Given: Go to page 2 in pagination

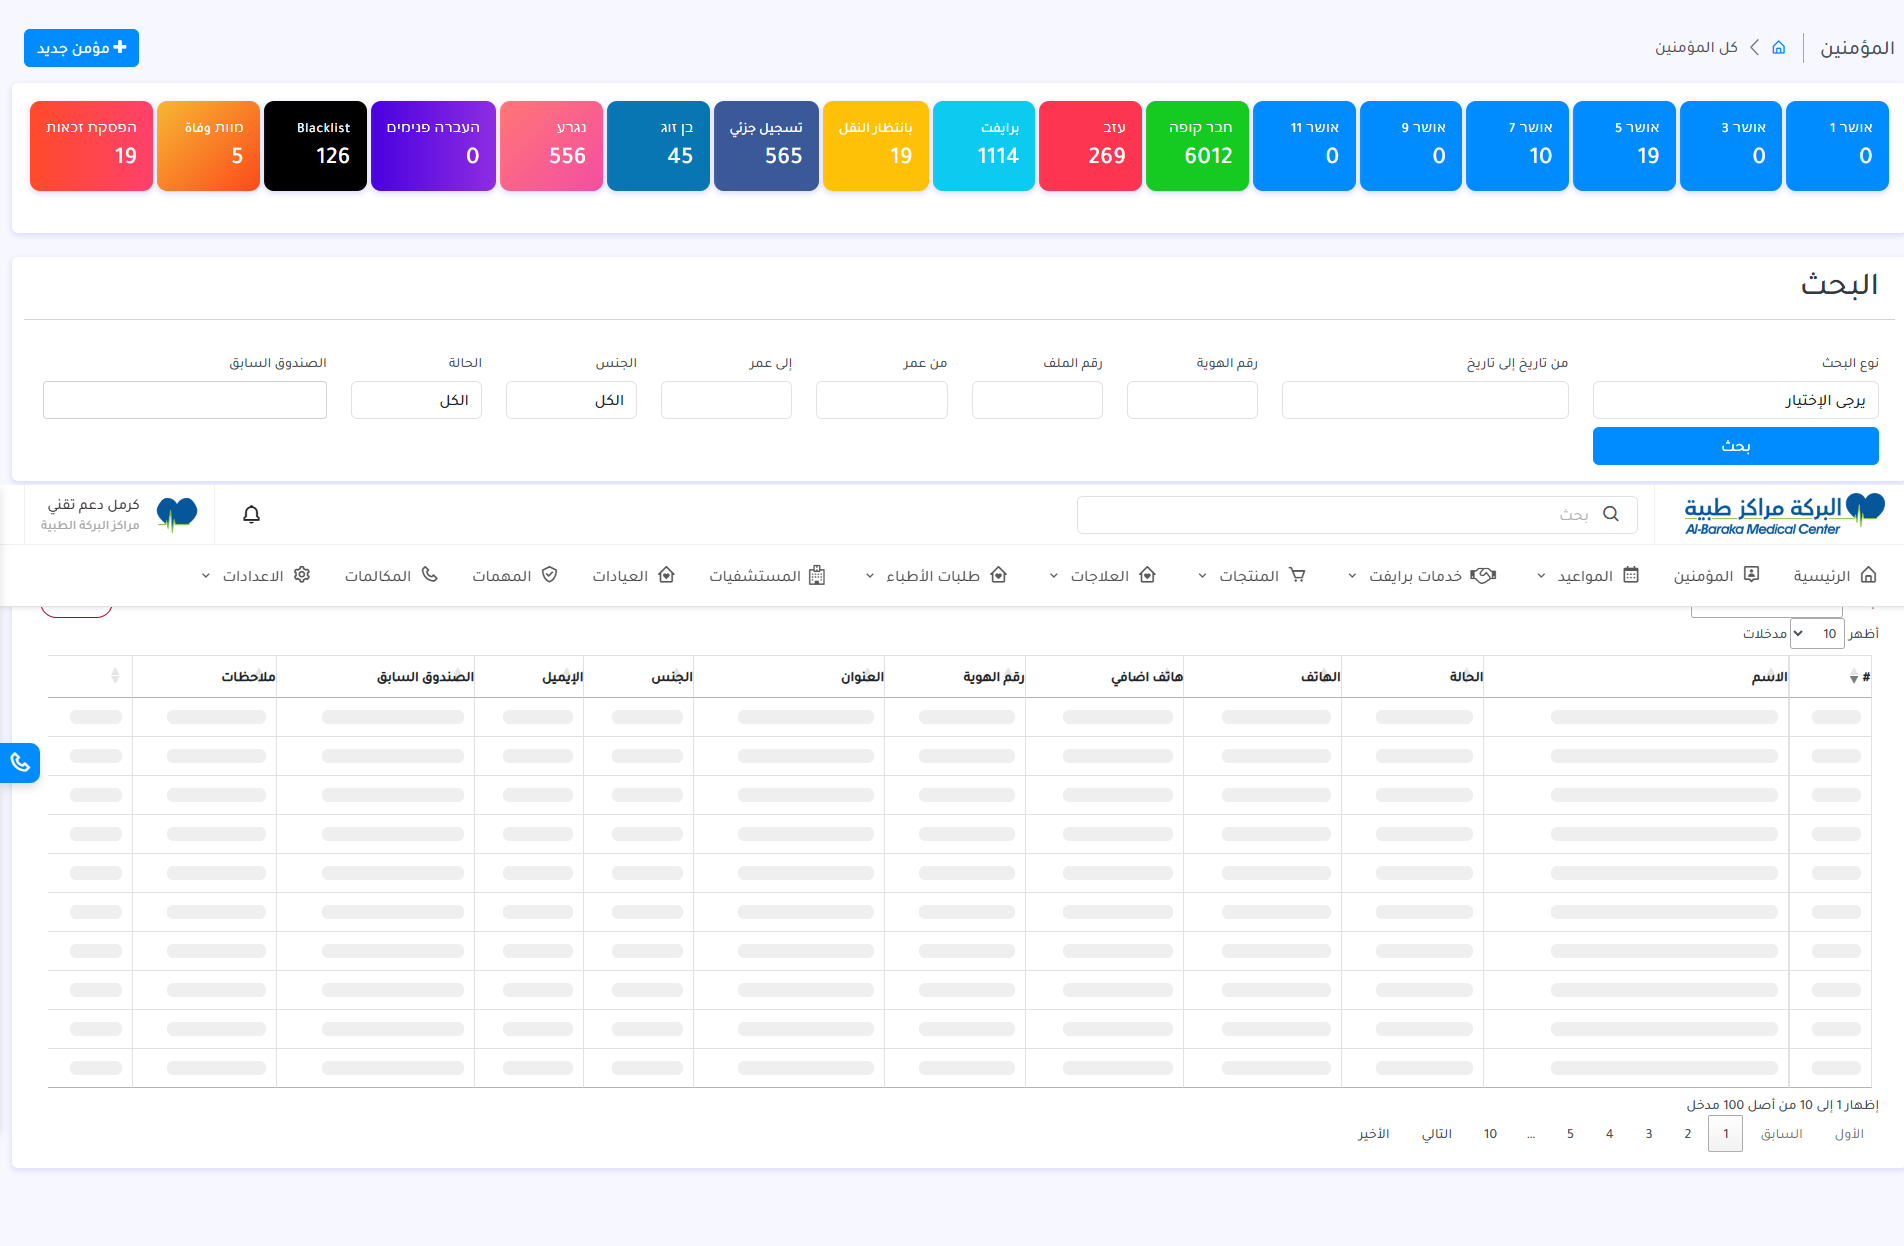Looking at the screenshot, I should pyautogui.click(x=1687, y=1134).
